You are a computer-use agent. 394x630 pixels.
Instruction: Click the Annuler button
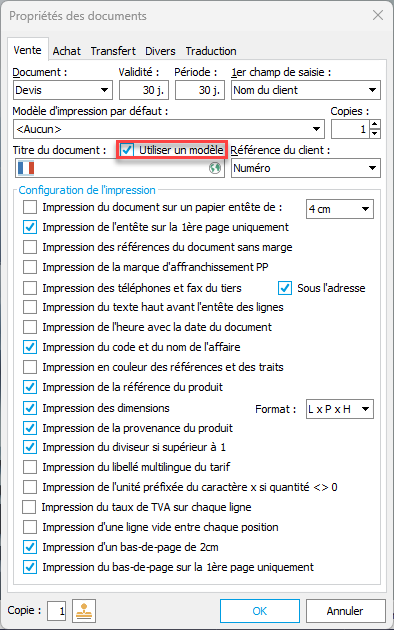[x=345, y=611]
